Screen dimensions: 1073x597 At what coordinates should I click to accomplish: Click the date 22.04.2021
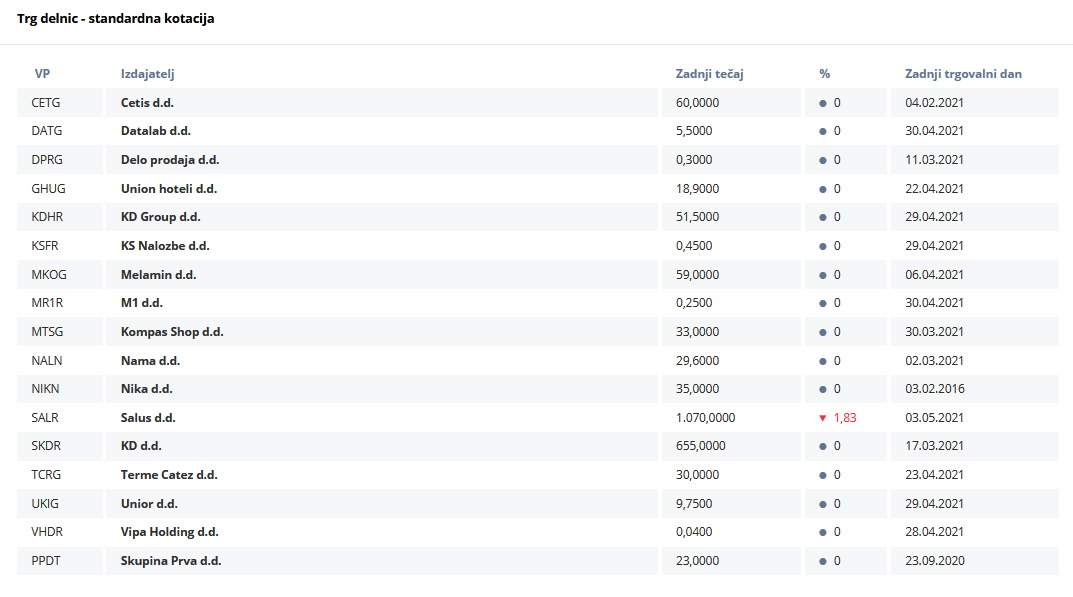pos(934,188)
